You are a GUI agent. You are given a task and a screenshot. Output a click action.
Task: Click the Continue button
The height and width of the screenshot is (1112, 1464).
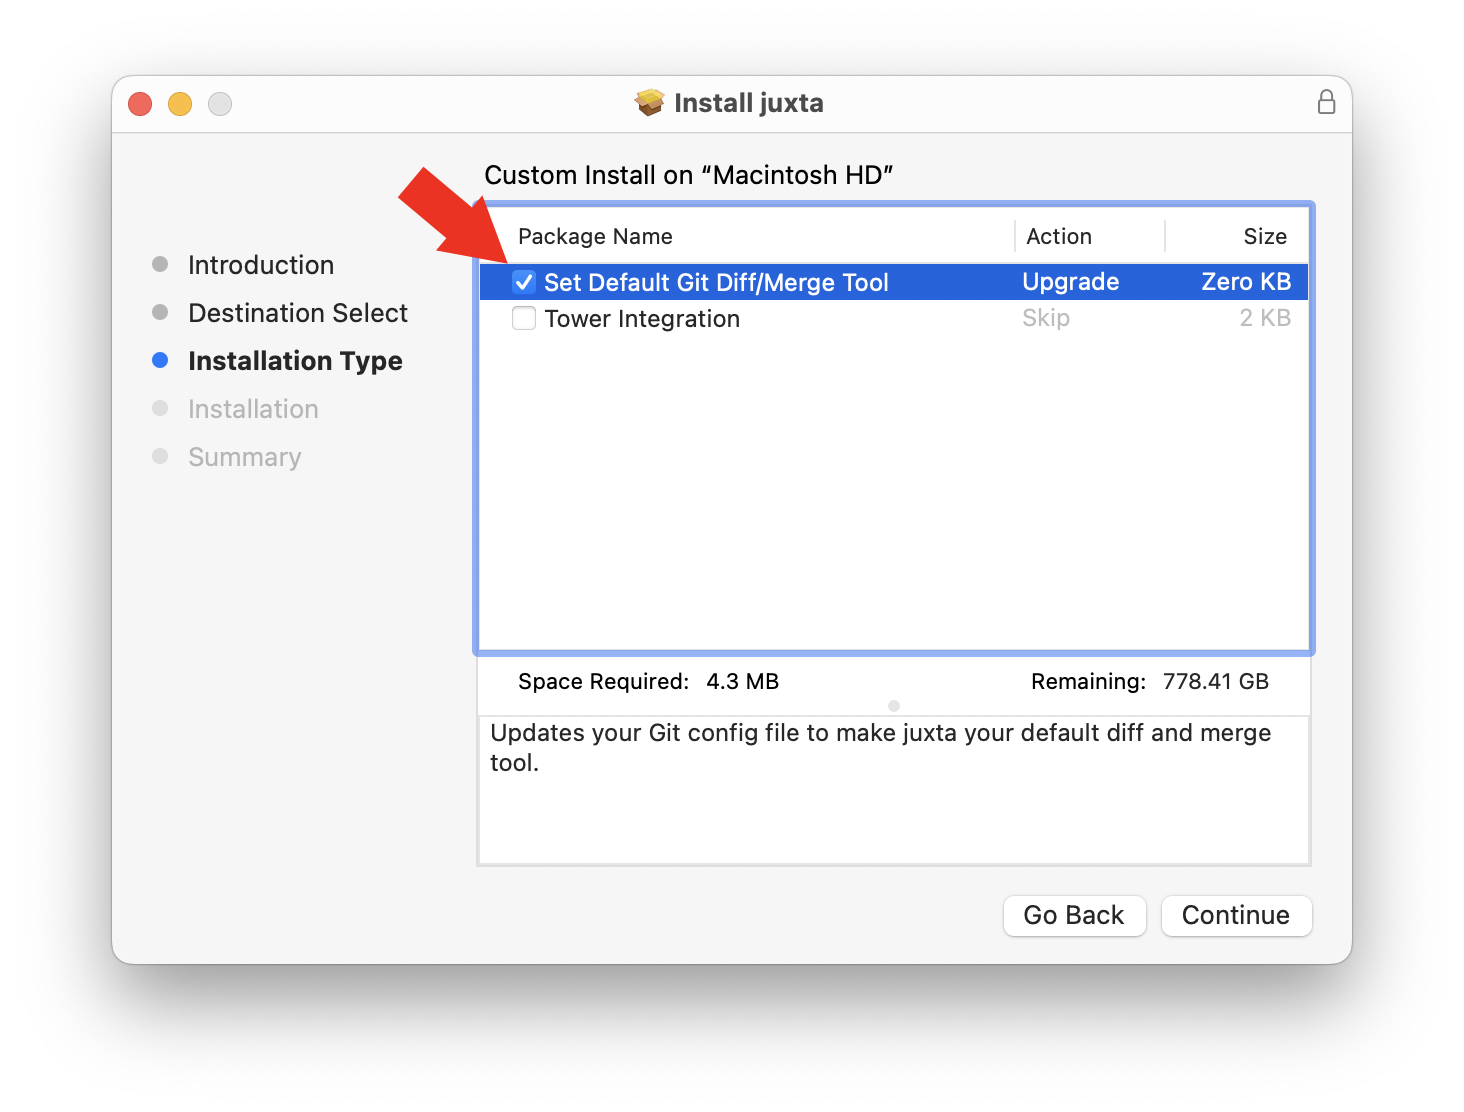pos(1236,915)
